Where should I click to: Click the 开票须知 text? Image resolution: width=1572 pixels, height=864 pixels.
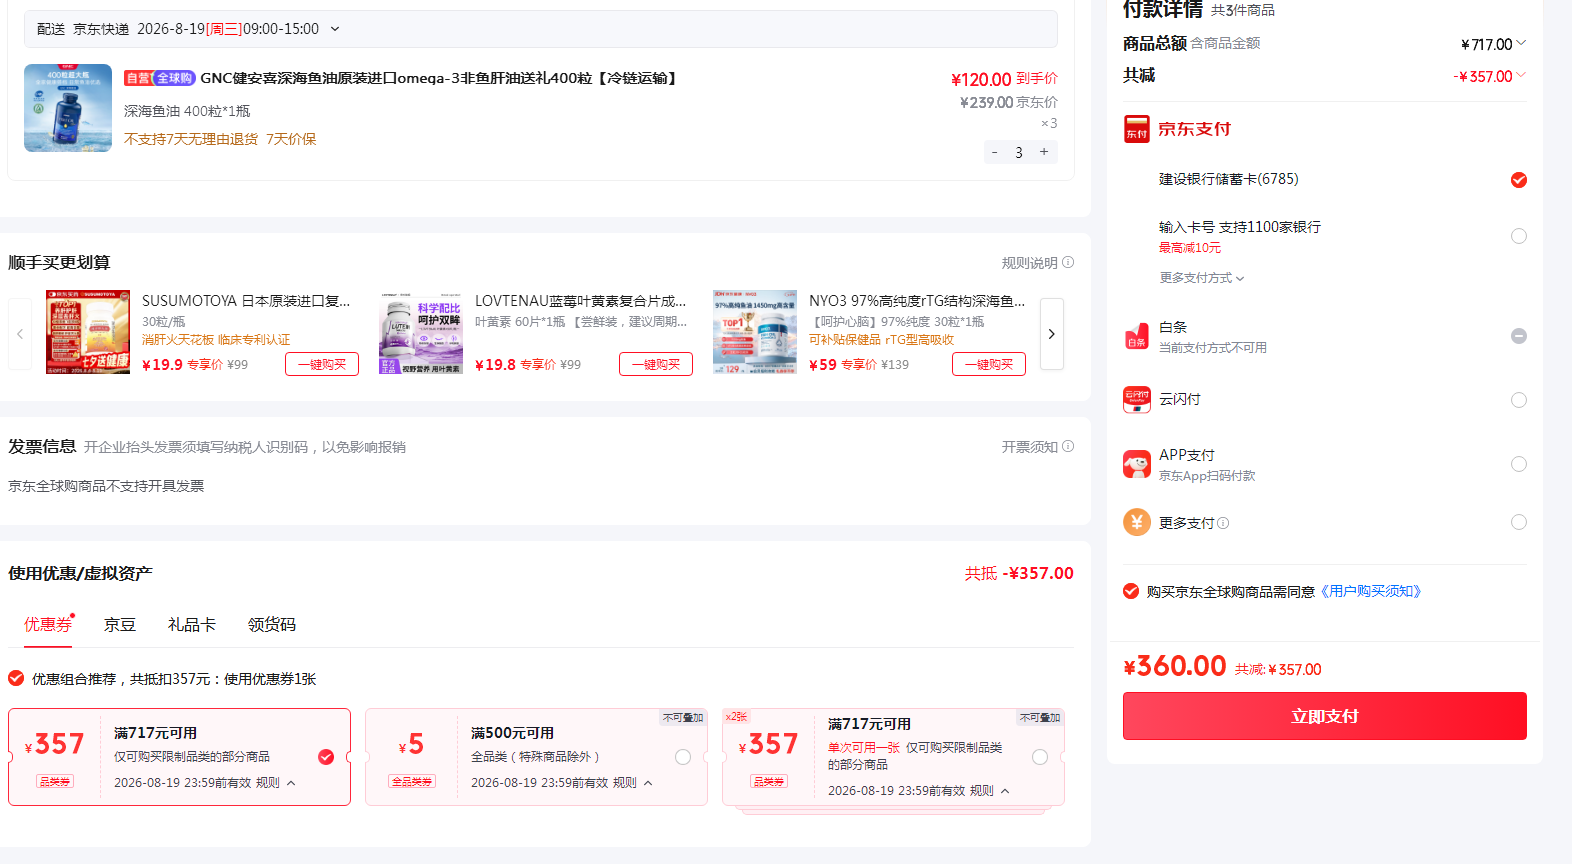[x=1030, y=447]
